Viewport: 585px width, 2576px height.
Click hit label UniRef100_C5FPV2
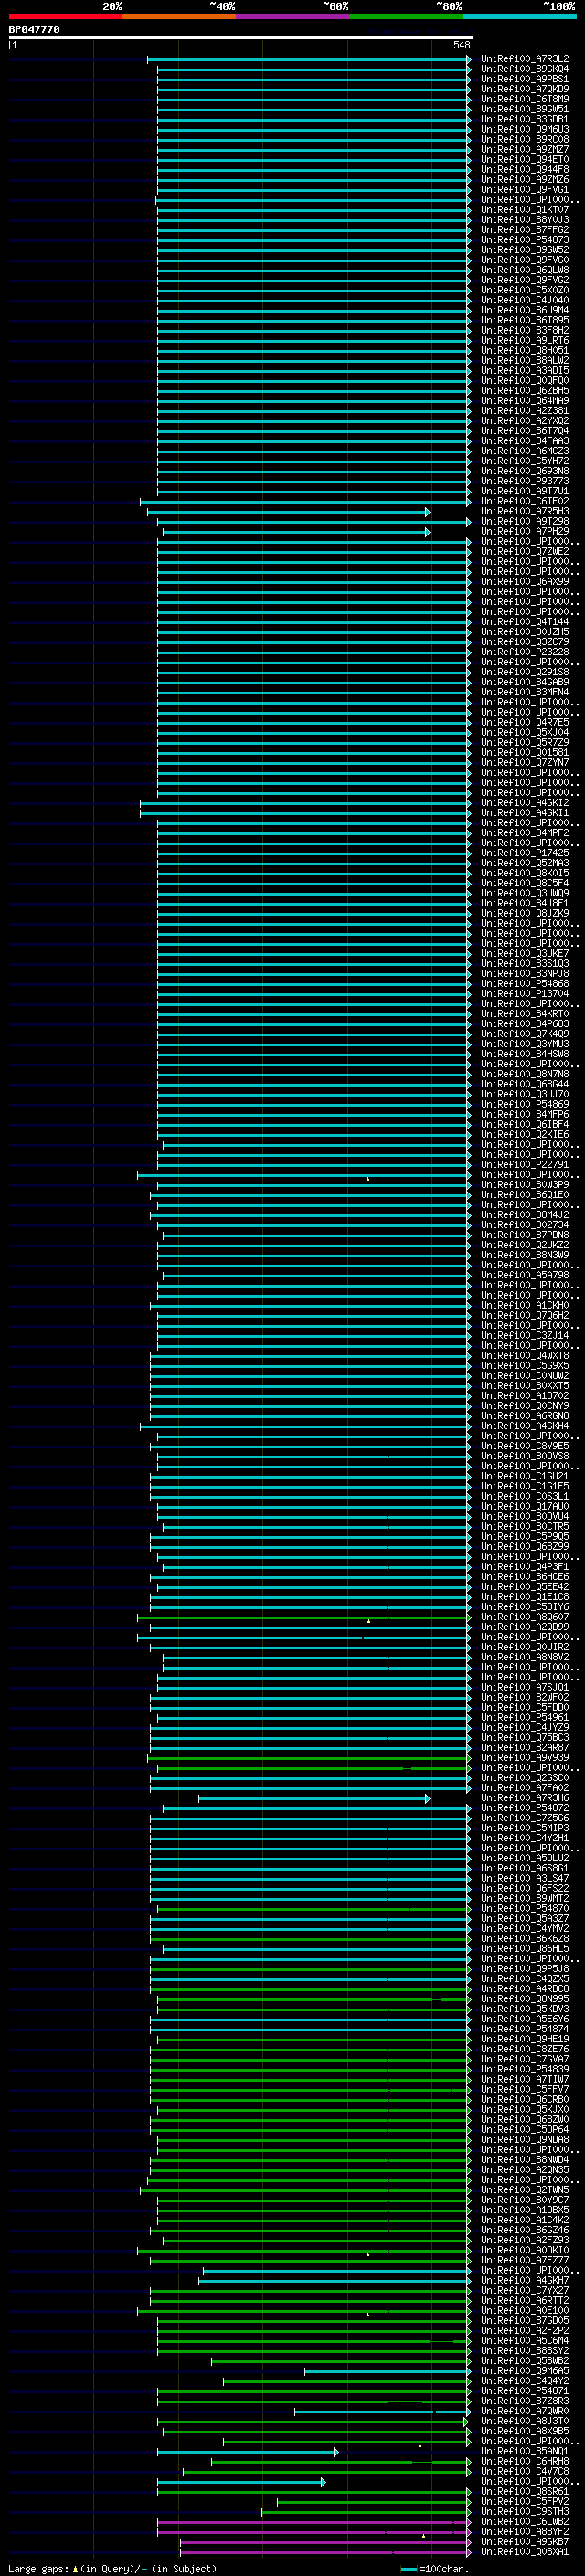coord(525,2502)
